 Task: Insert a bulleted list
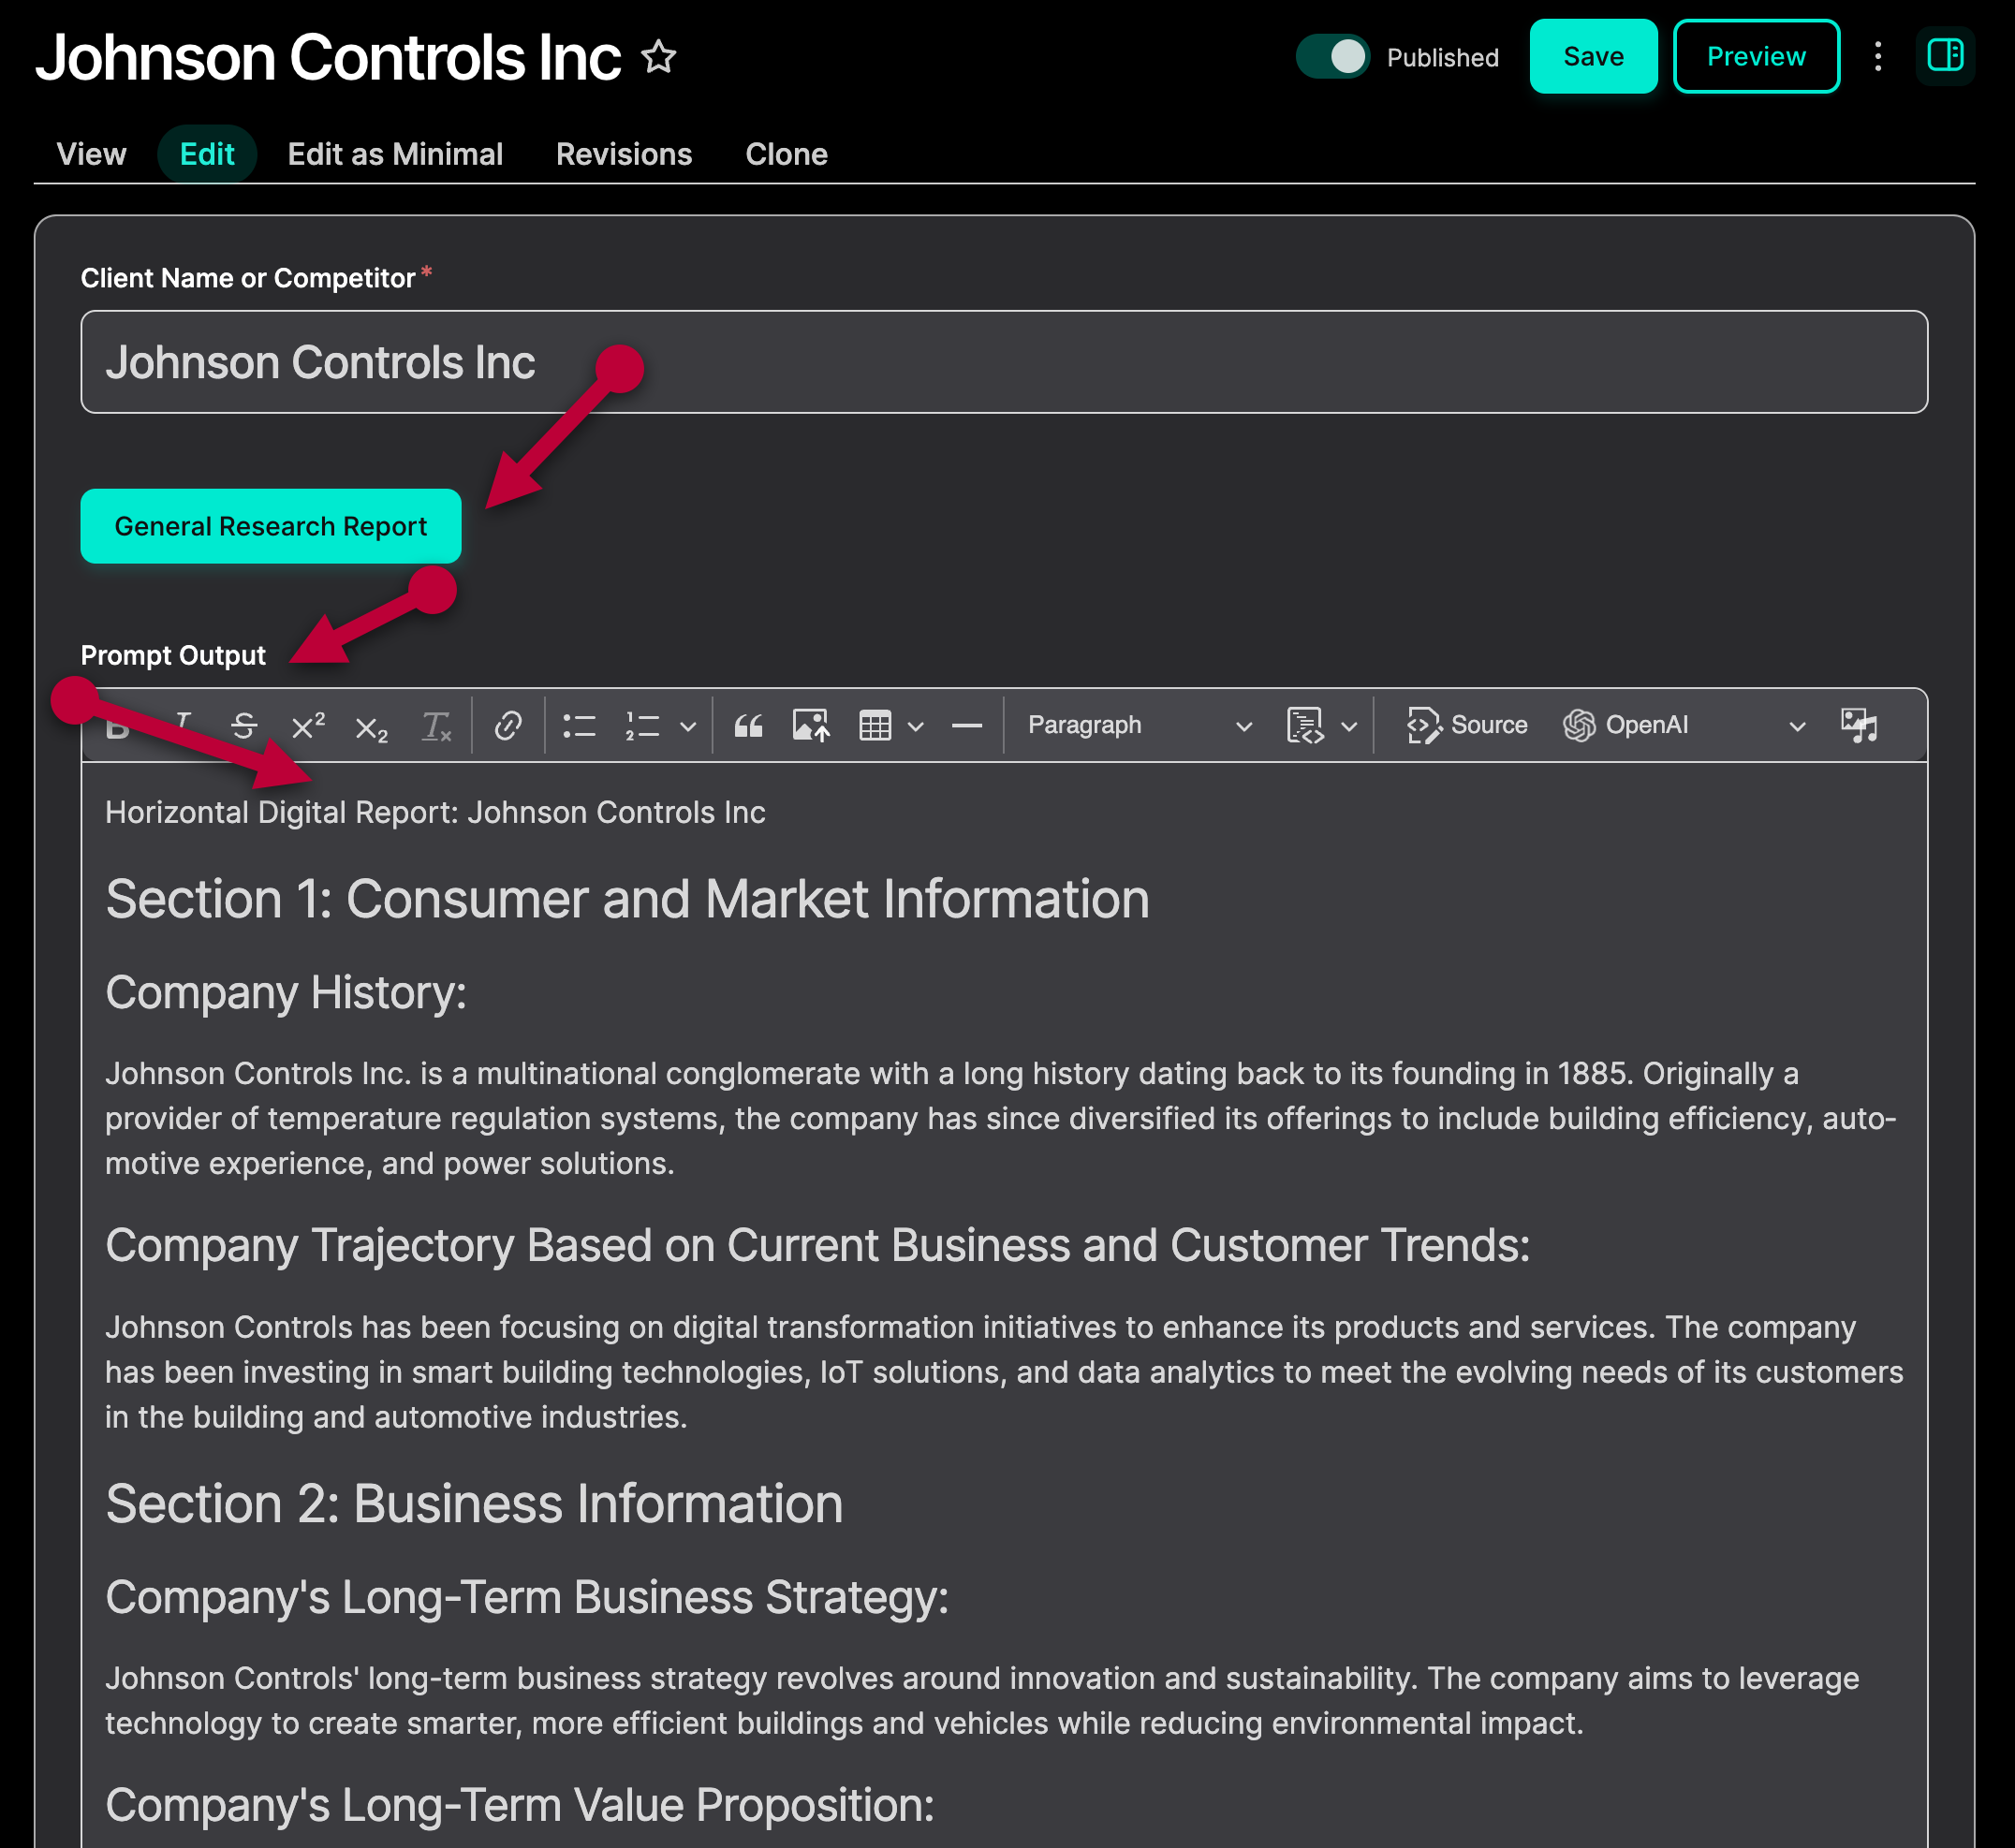click(579, 725)
